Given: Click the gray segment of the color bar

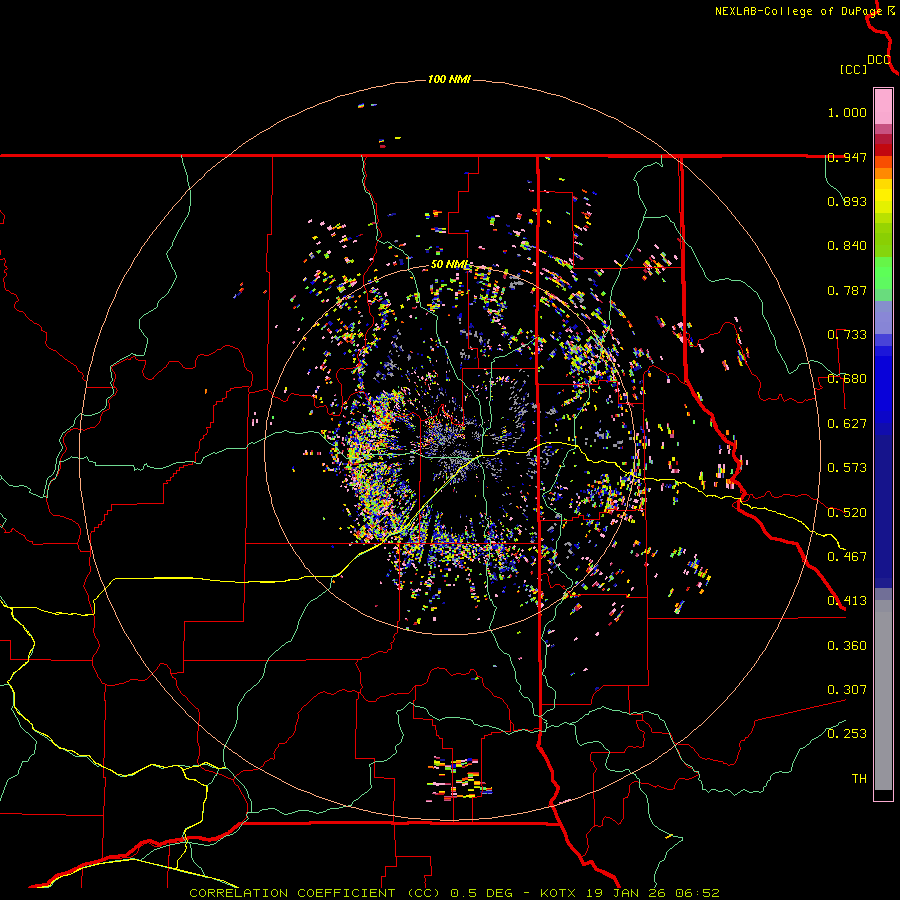Looking at the screenshot, I should [883, 695].
